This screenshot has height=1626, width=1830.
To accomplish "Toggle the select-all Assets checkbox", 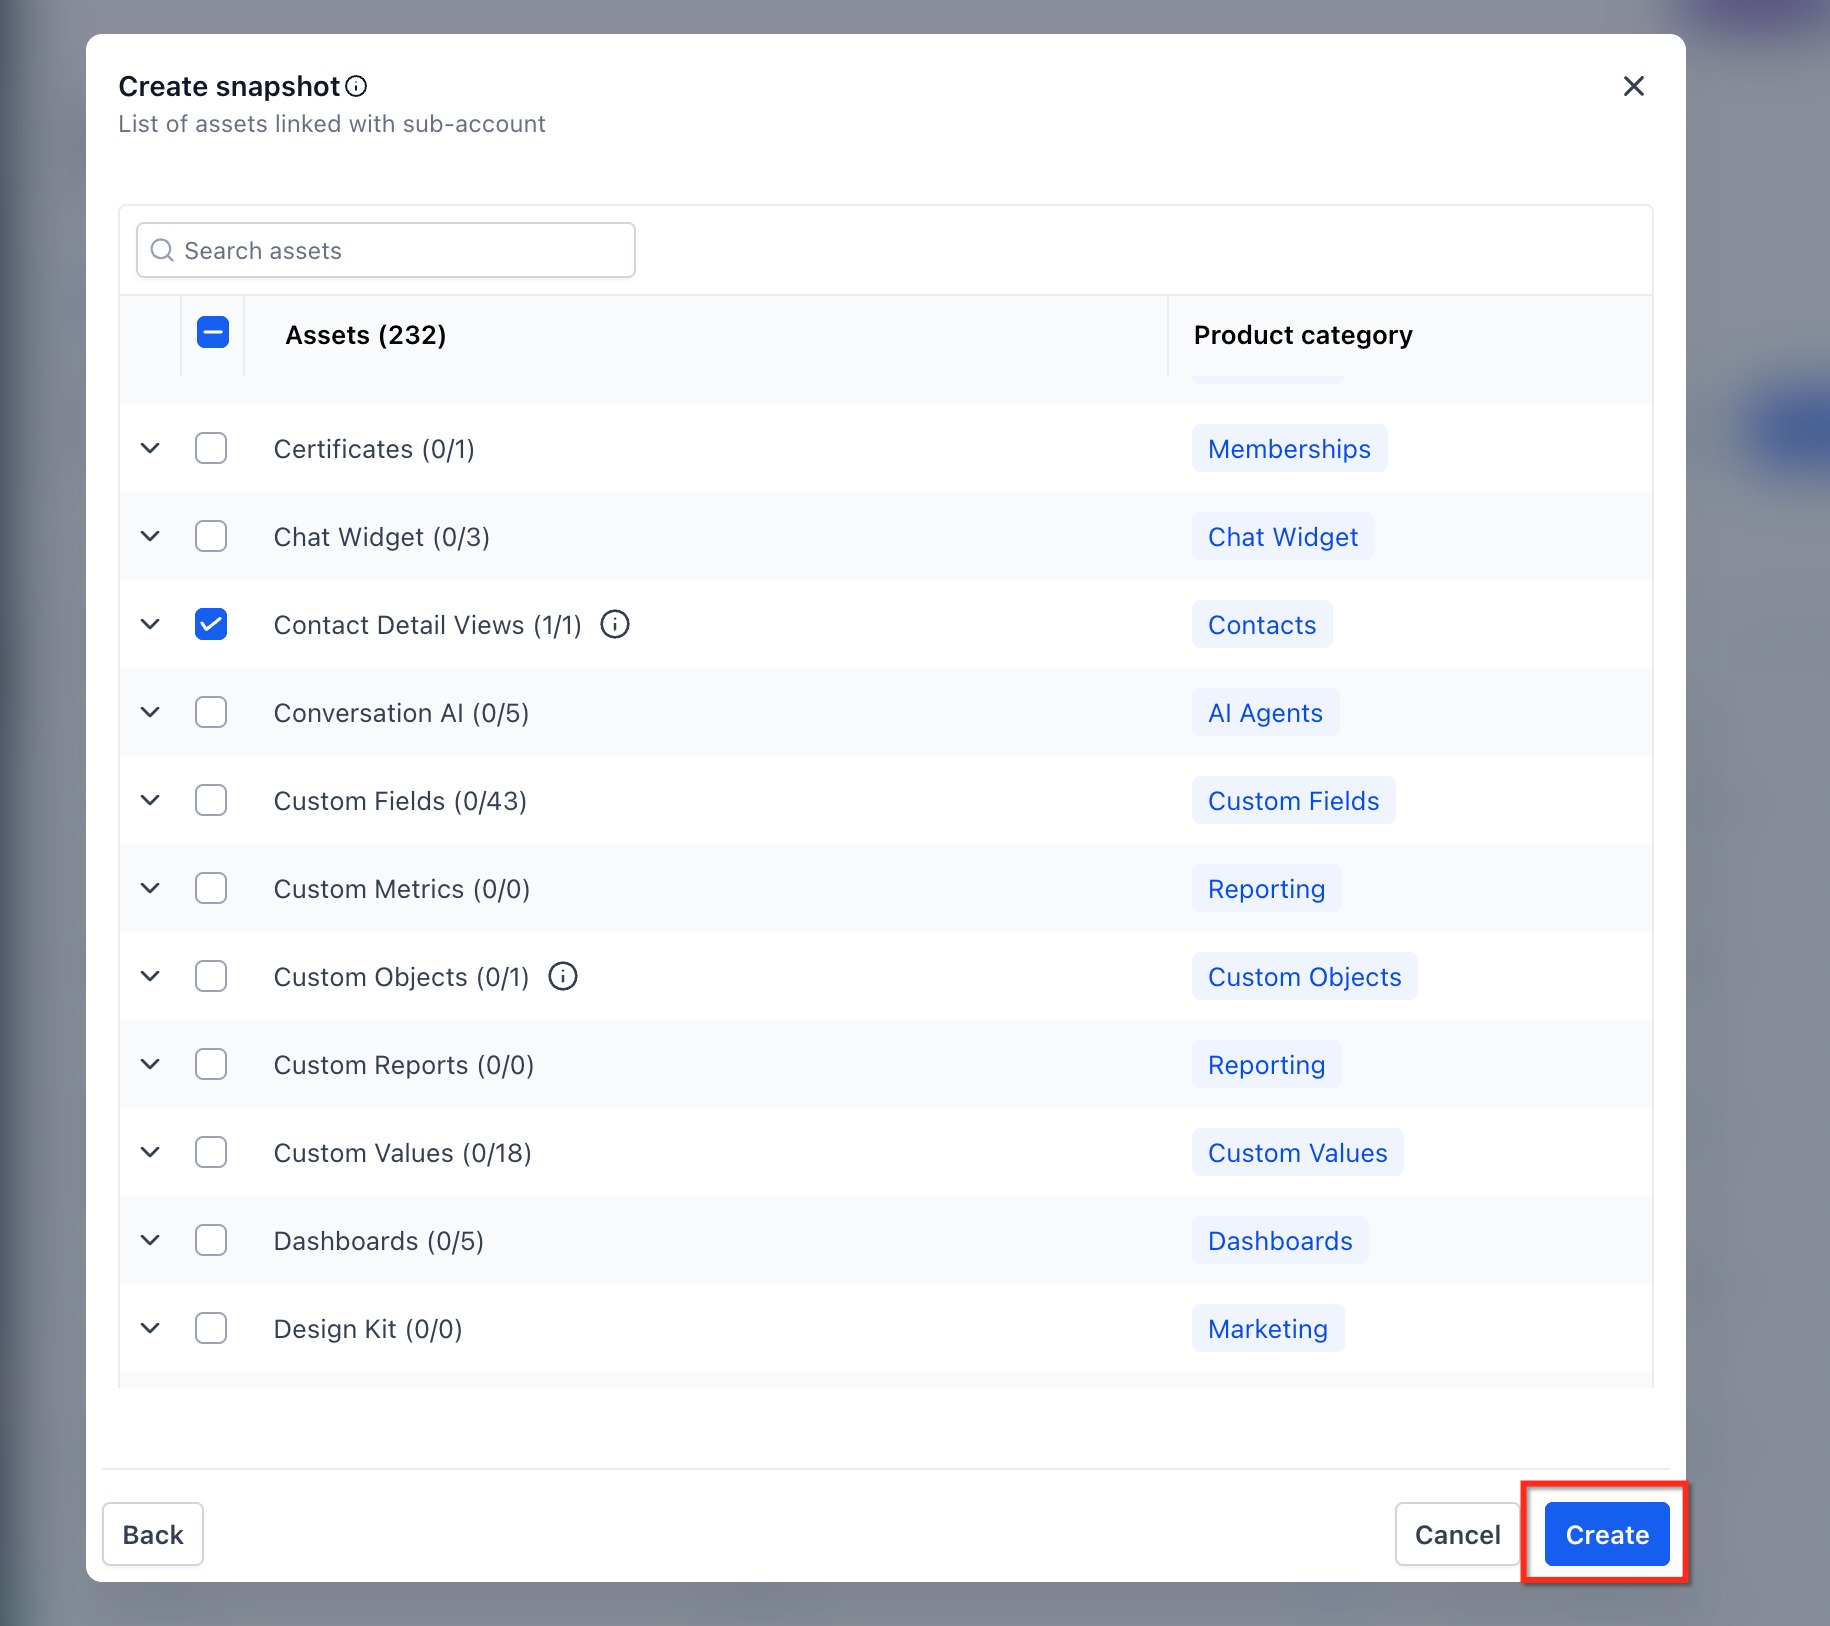I will 213,333.
